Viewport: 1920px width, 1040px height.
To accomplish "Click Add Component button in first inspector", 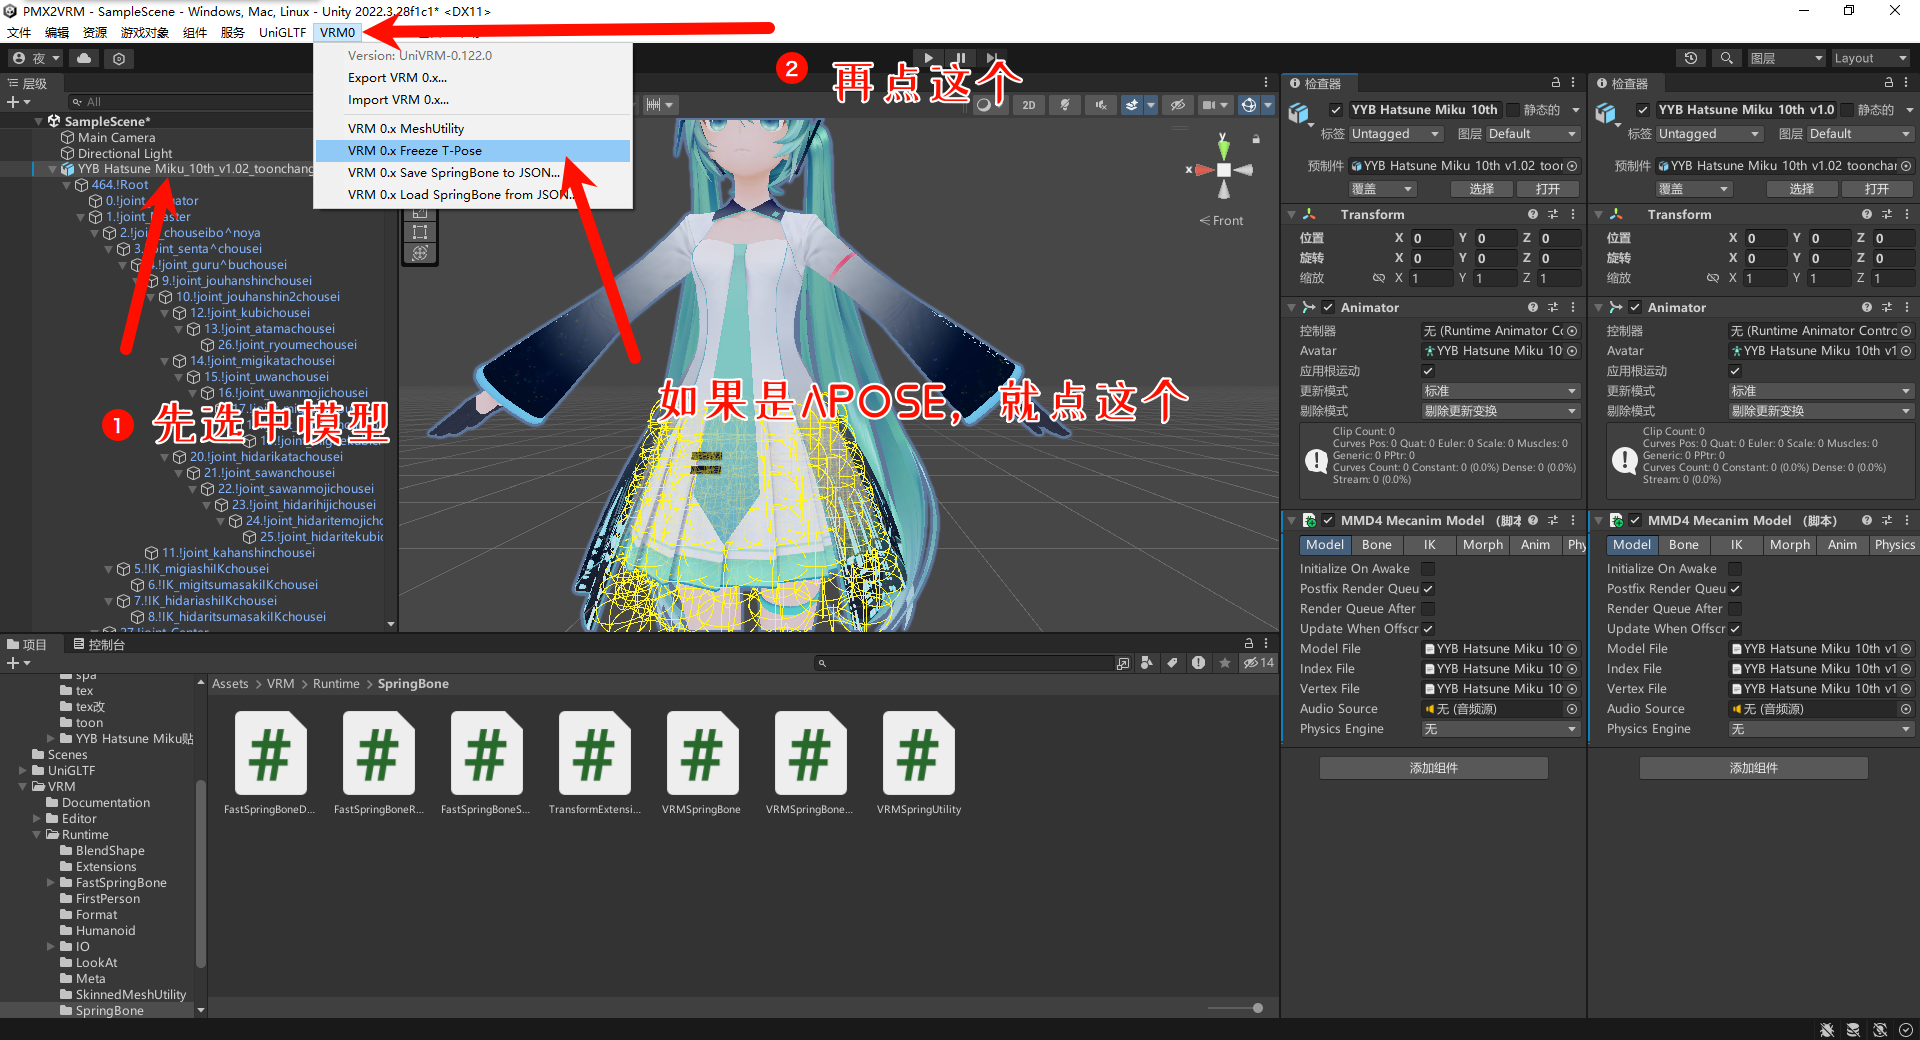I will point(1434,768).
